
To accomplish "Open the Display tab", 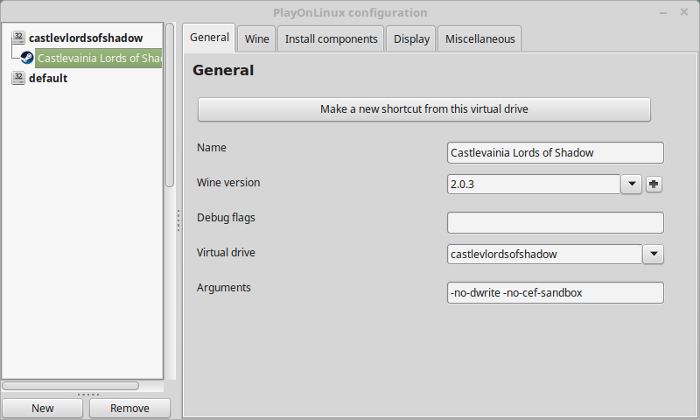I will tap(411, 39).
